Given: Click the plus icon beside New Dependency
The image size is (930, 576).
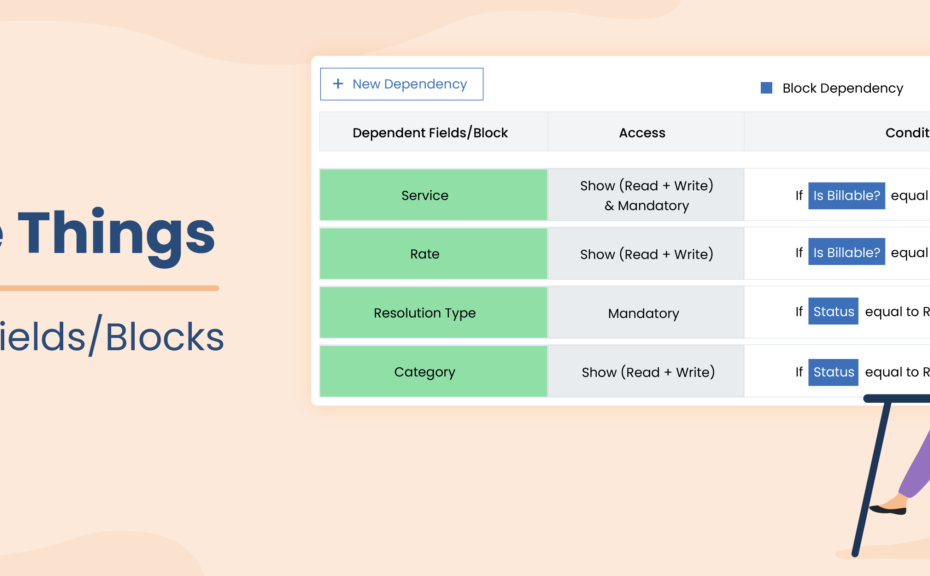Looking at the screenshot, I should tap(338, 84).
